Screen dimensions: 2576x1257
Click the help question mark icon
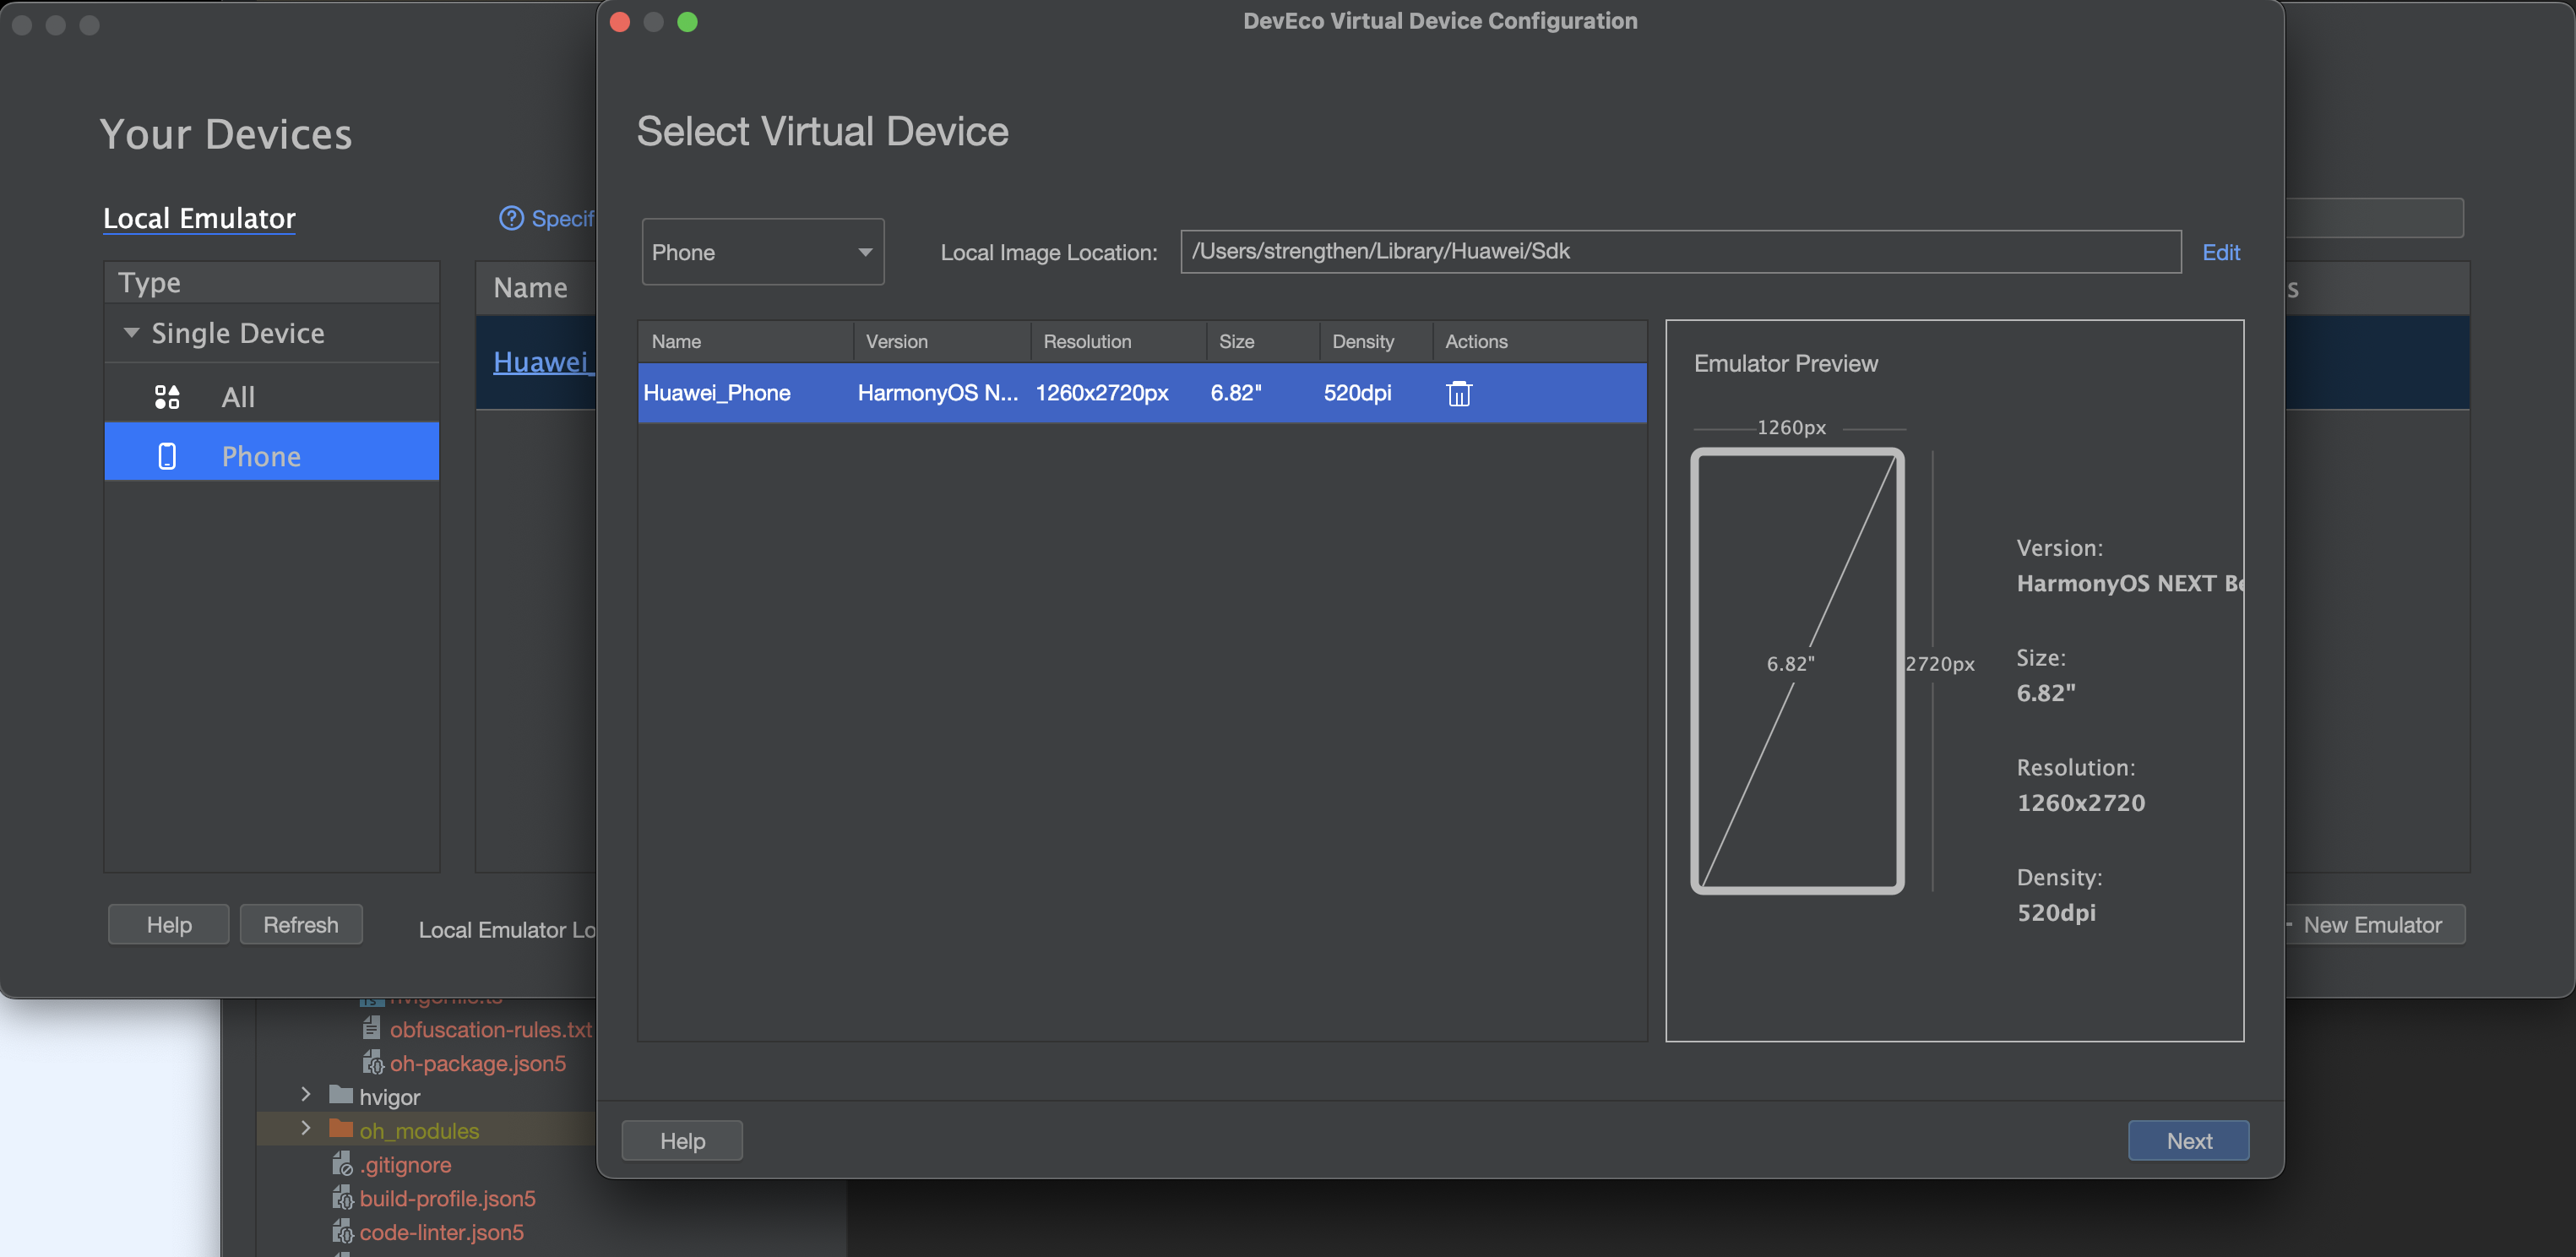[x=511, y=218]
